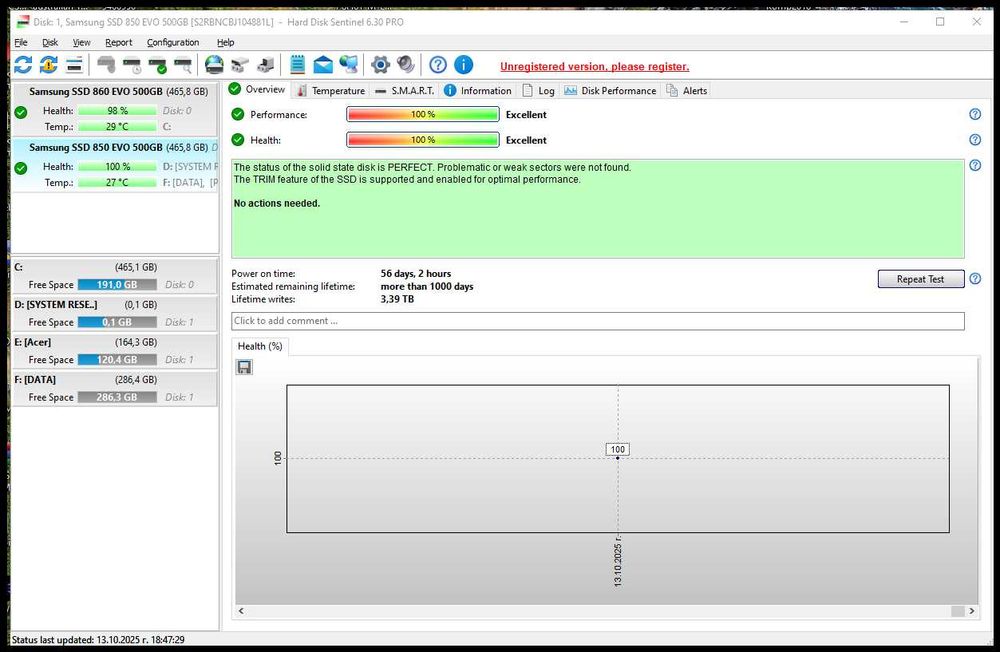Click help icon beside green status box

975,165
